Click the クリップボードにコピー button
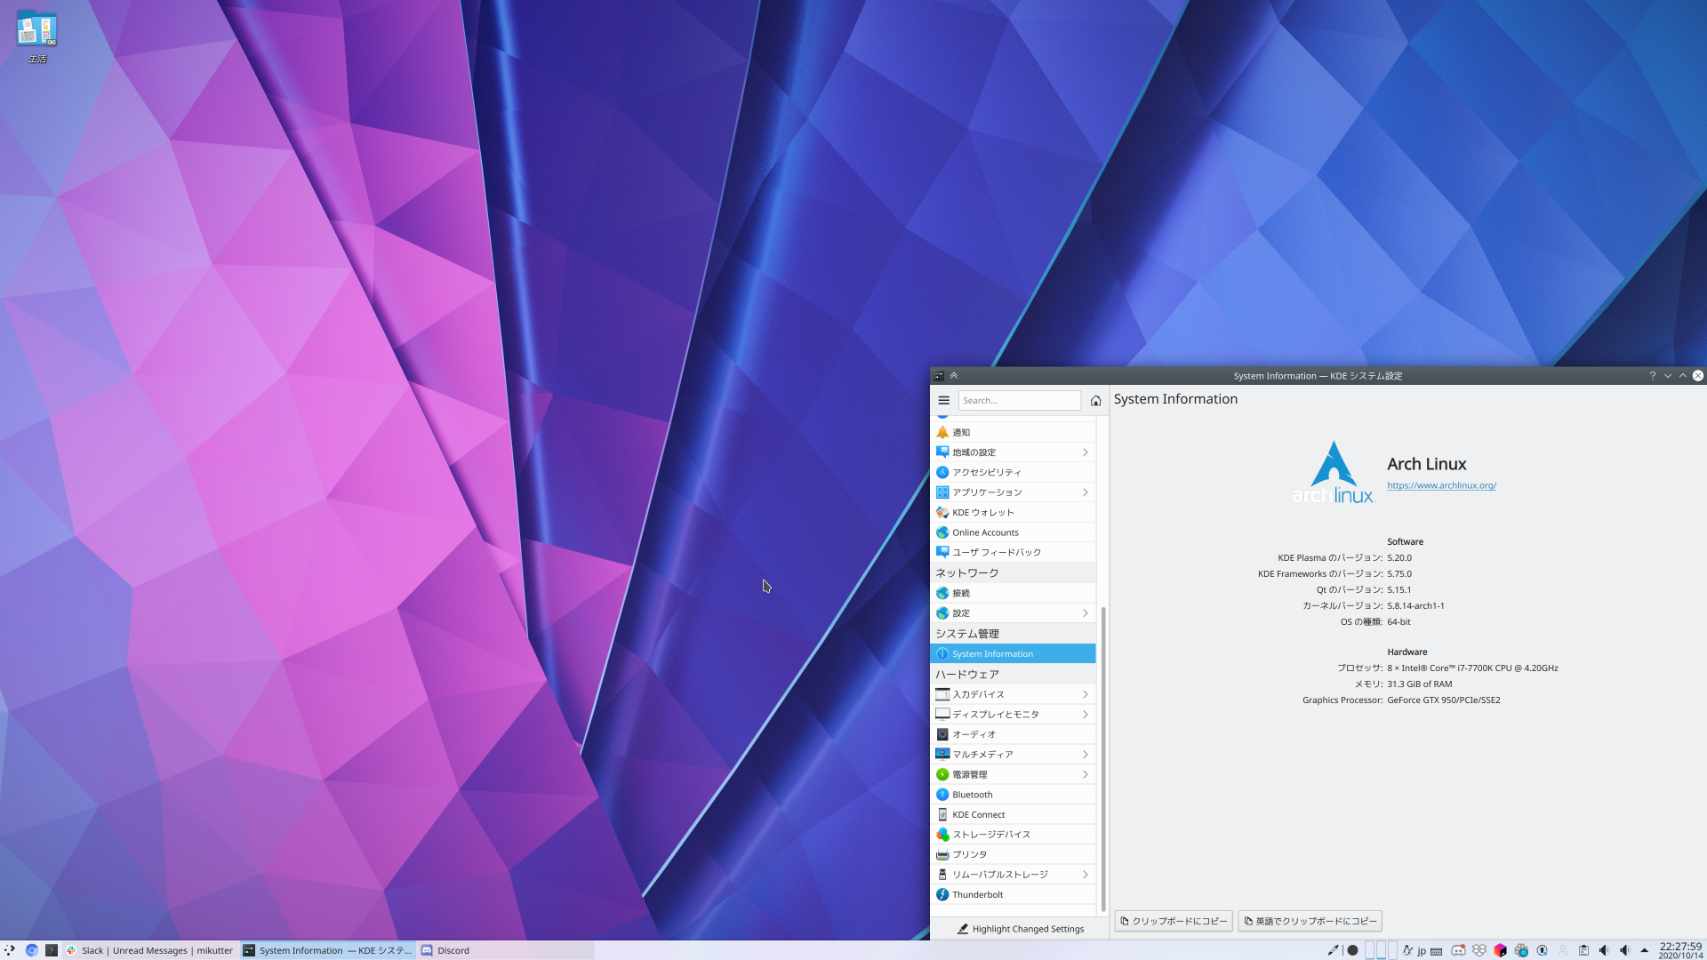 pyautogui.click(x=1174, y=921)
